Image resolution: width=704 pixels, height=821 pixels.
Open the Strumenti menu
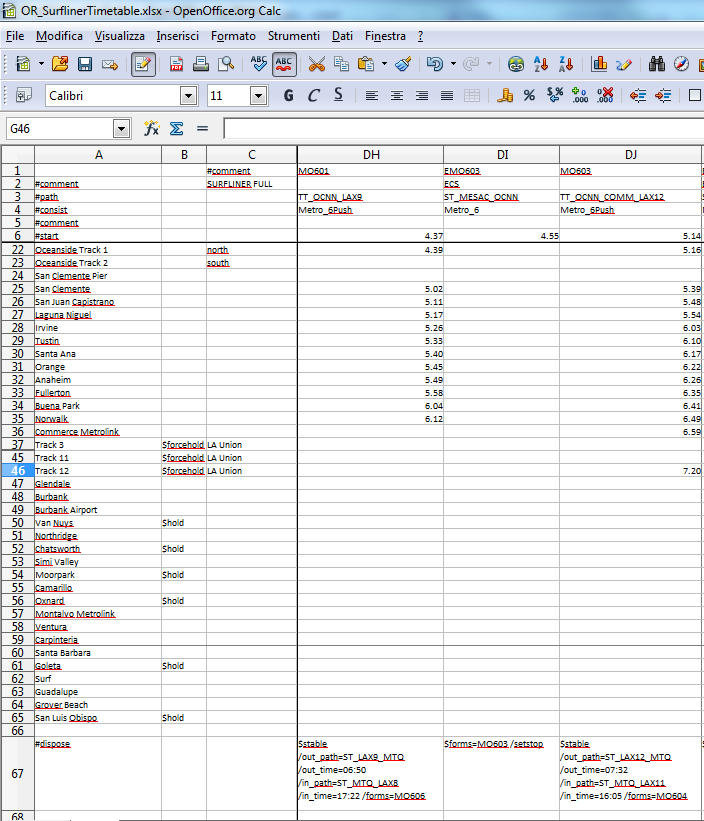pyautogui.click(x=293, y=36)
